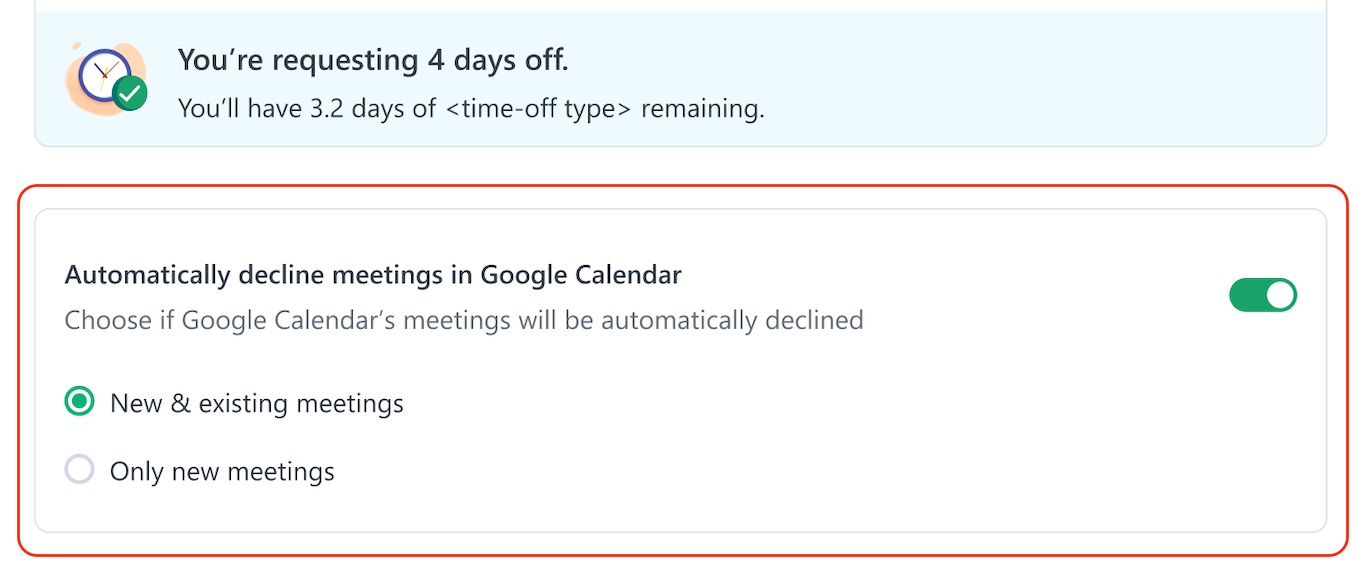Click the clock hands inside the clock illustration
The width and height of the screenshot is (1369, 587).
pos(100,72)
